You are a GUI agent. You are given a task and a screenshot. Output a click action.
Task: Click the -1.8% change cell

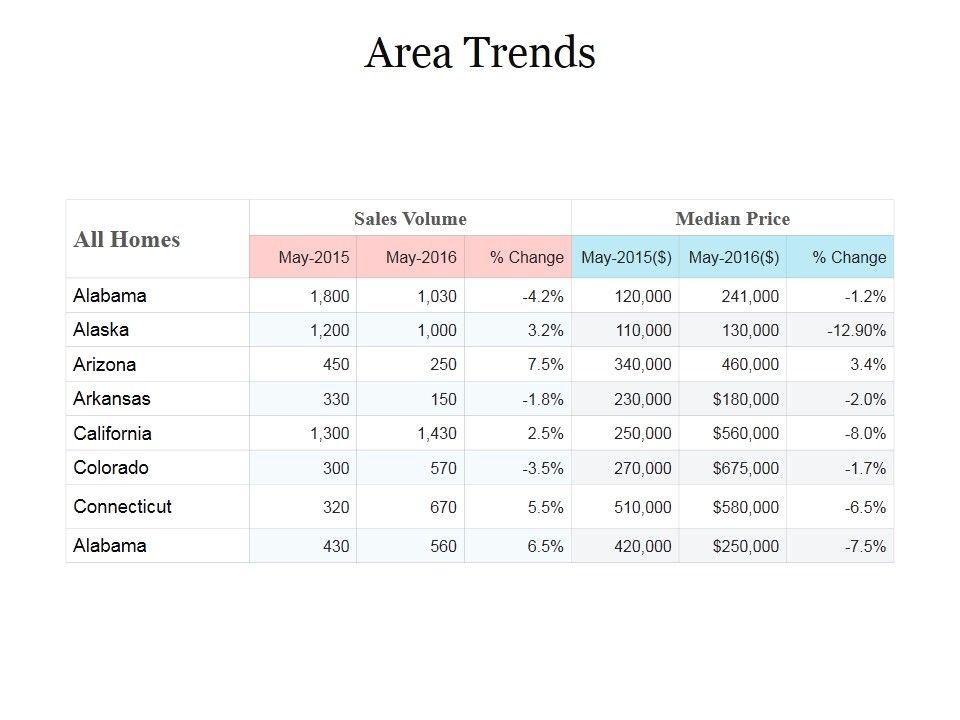coord(518,399)
